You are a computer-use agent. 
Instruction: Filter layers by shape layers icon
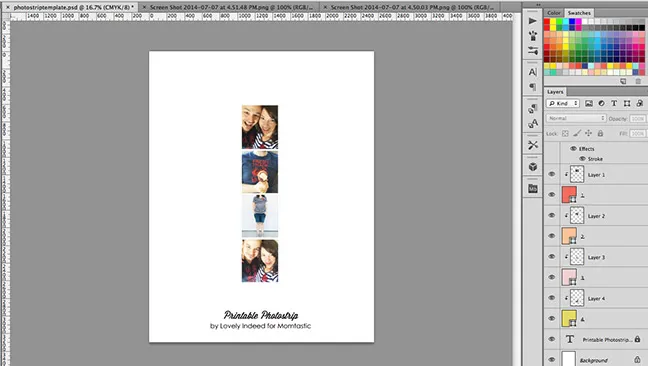[627, 103]
